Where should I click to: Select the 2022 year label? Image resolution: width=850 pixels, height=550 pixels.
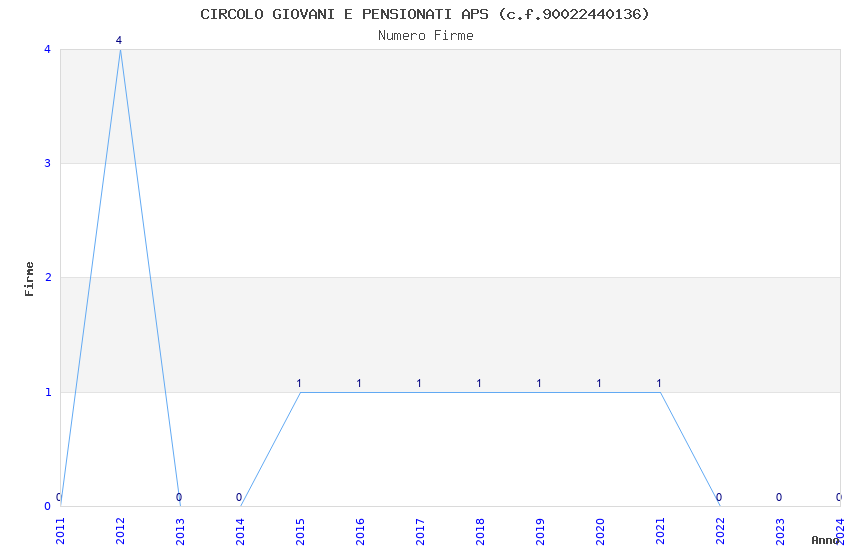pos(720,531)
